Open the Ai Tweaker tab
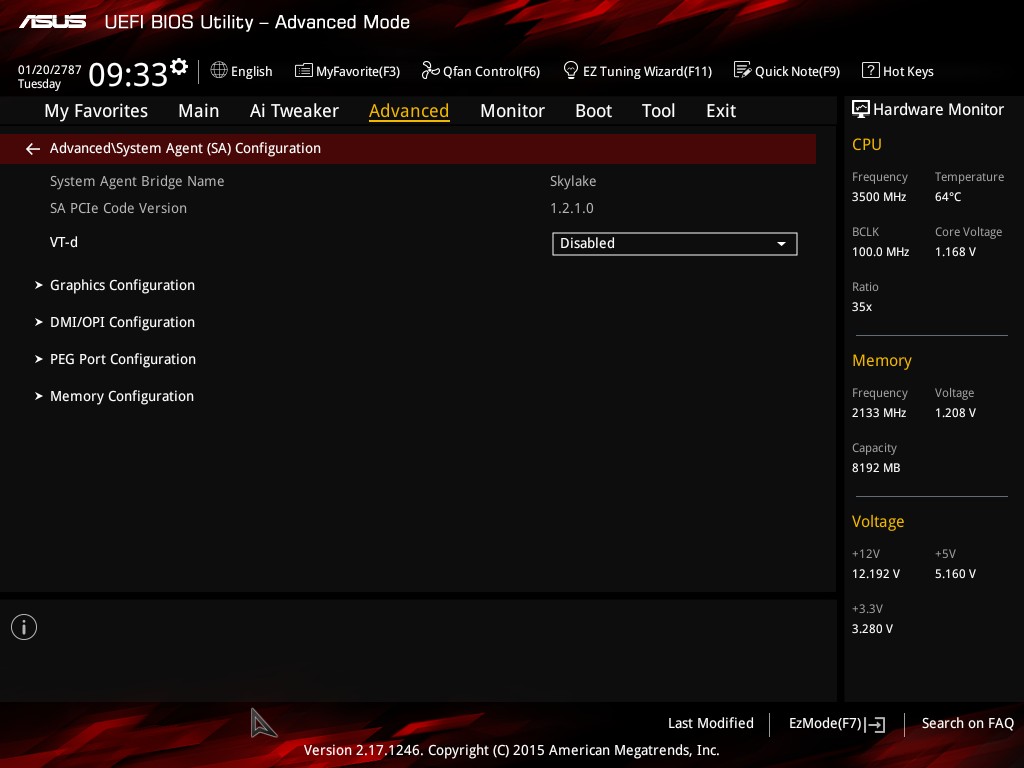This screenshot has height=768, width=1024. tap(294, 111)
